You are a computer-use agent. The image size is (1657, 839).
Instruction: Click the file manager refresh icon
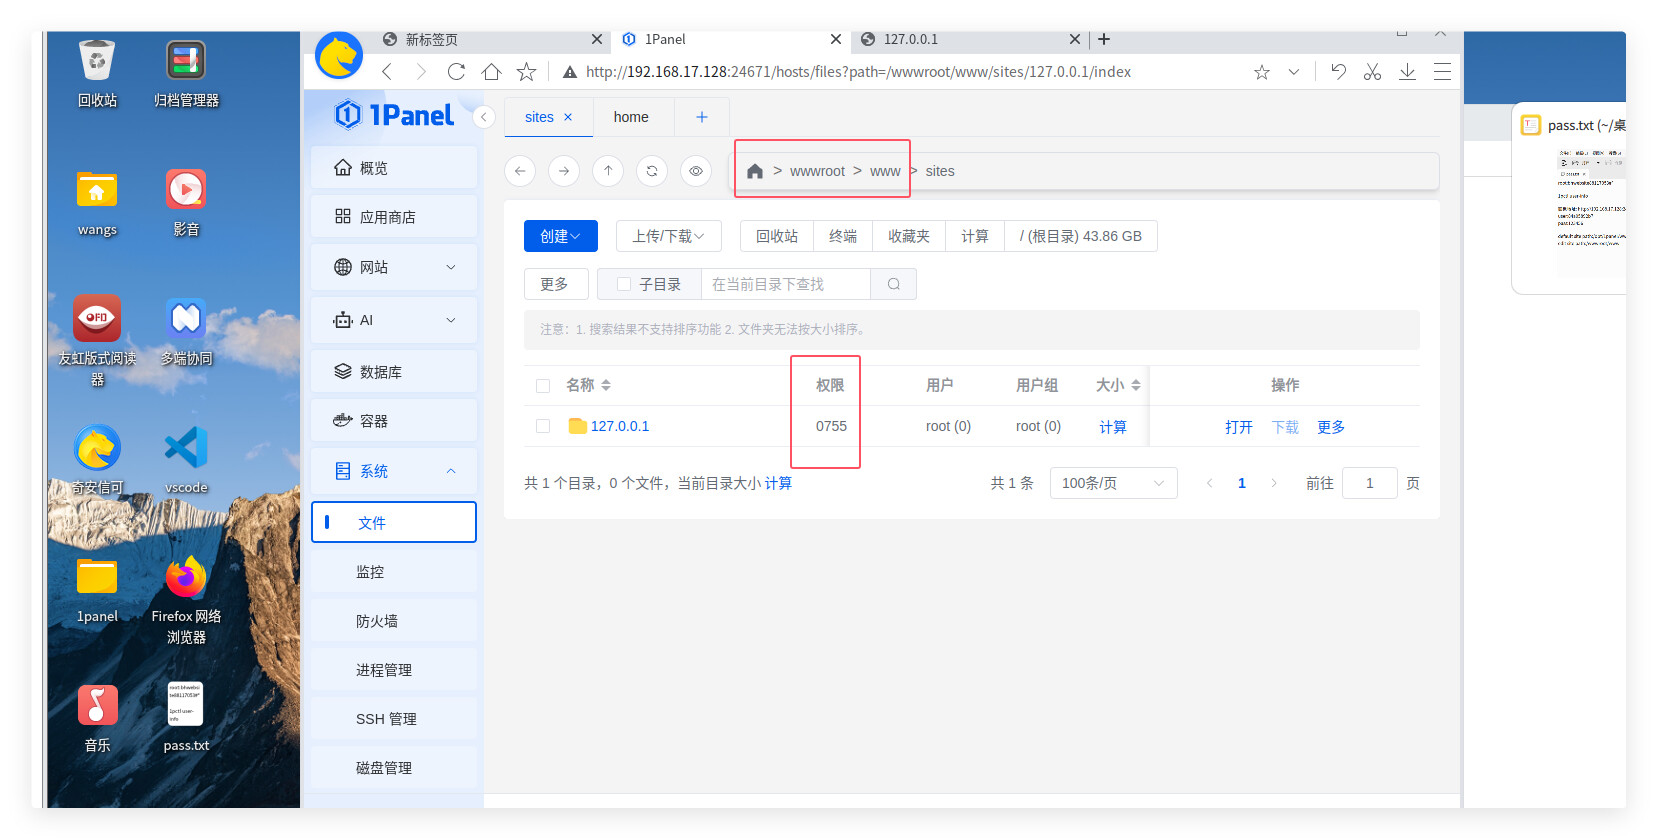[652, 171]
